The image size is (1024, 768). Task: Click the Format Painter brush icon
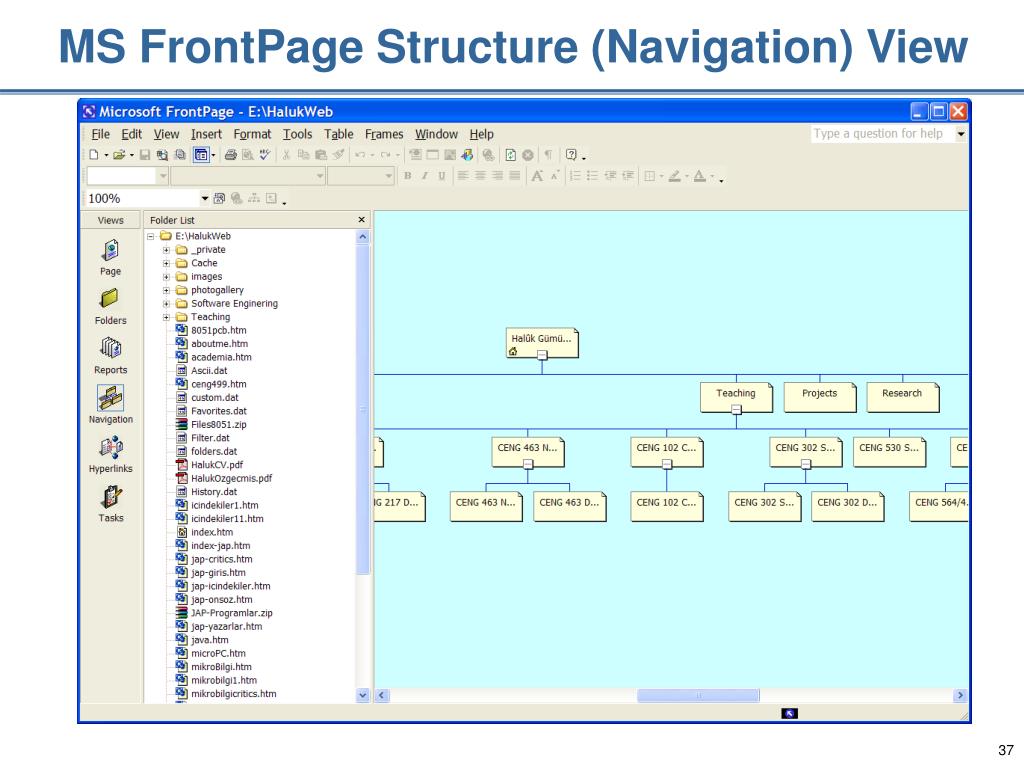(x=338, y=155)
